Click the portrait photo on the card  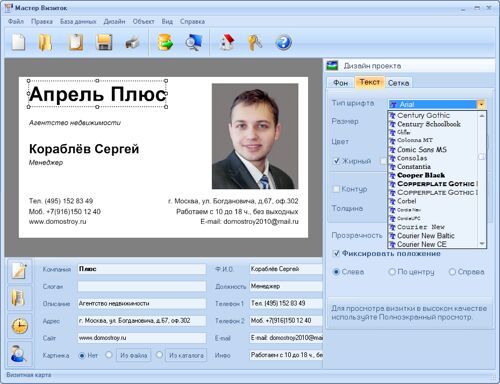coord(255,136)
